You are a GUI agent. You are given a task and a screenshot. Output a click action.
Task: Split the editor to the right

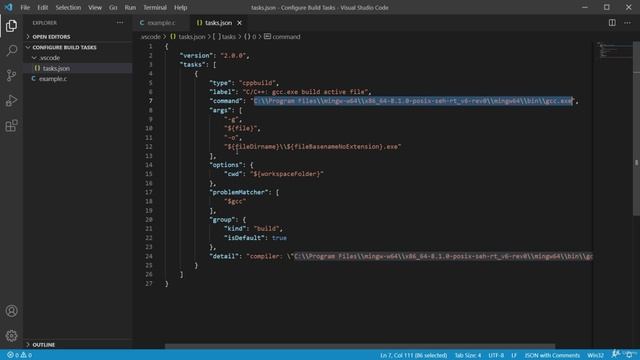tap(612, 23)
